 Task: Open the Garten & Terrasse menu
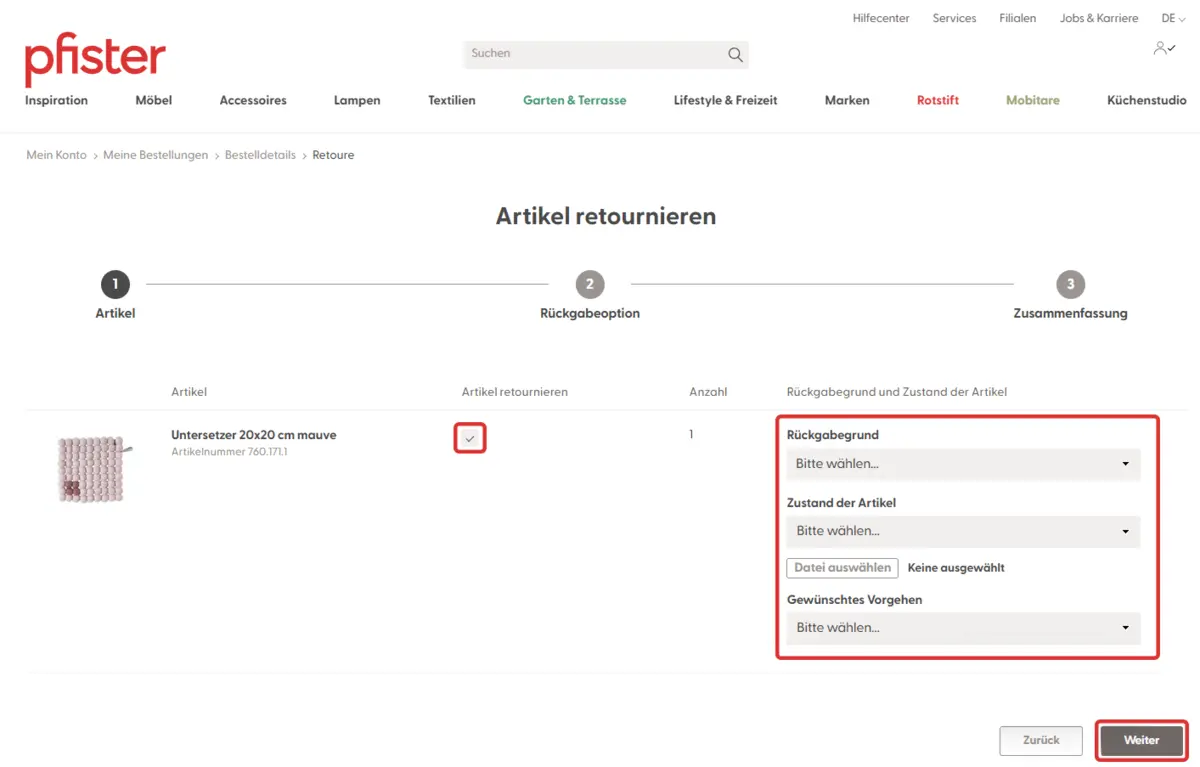(x=574, y=100)
